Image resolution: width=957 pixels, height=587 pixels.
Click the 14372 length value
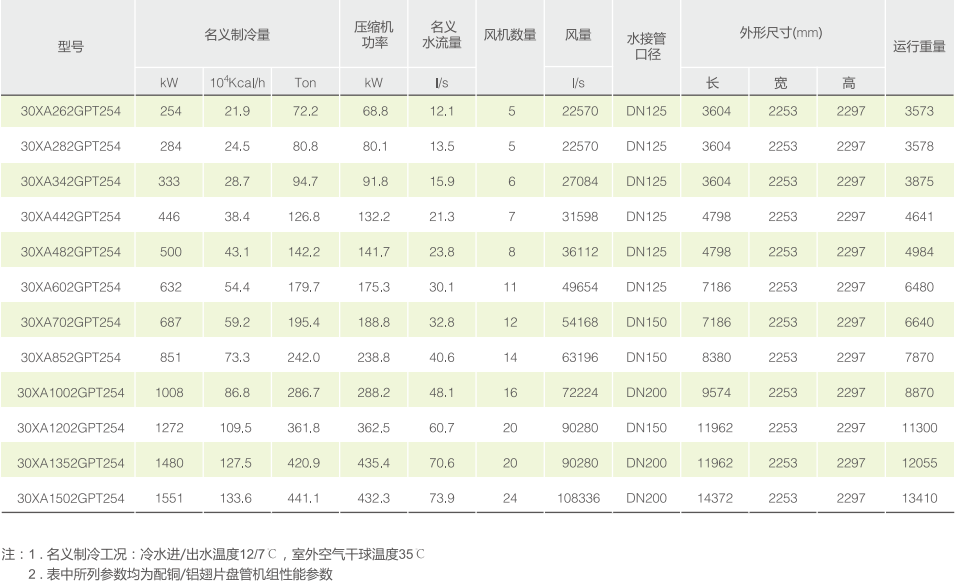pyautogui.click(x=715, y=498)
